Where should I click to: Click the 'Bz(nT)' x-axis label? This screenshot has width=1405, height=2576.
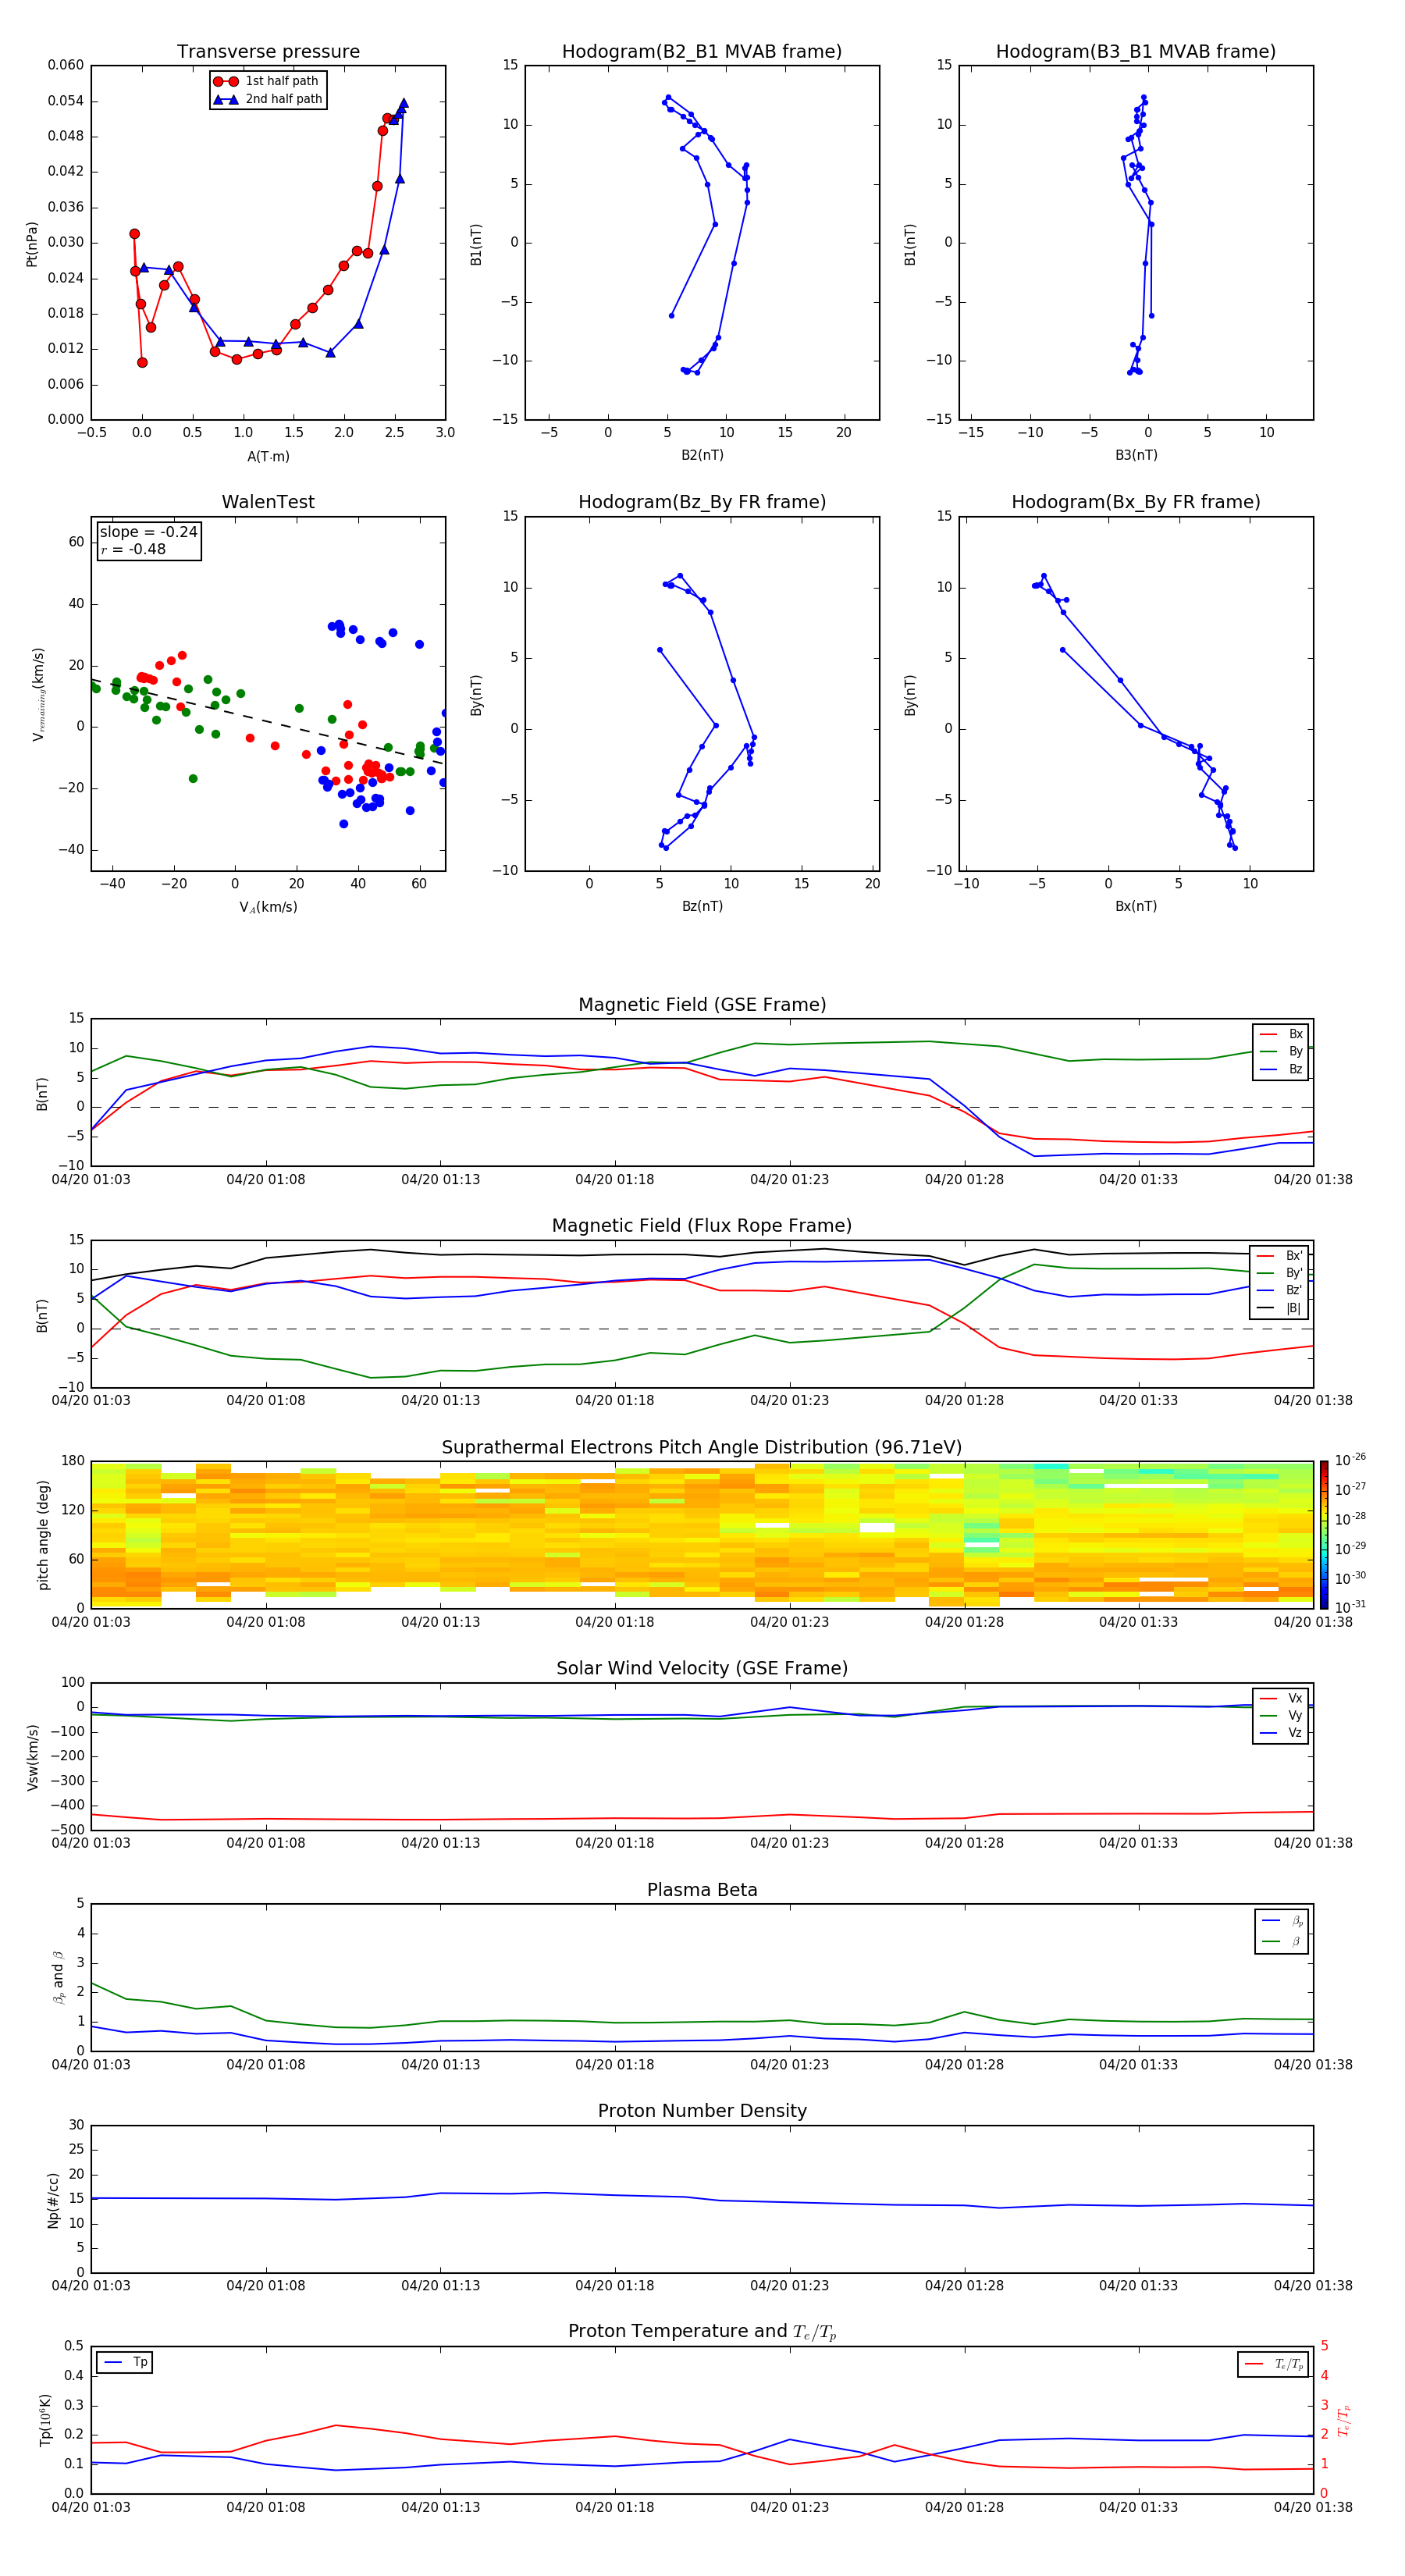(x=702, y=906)
